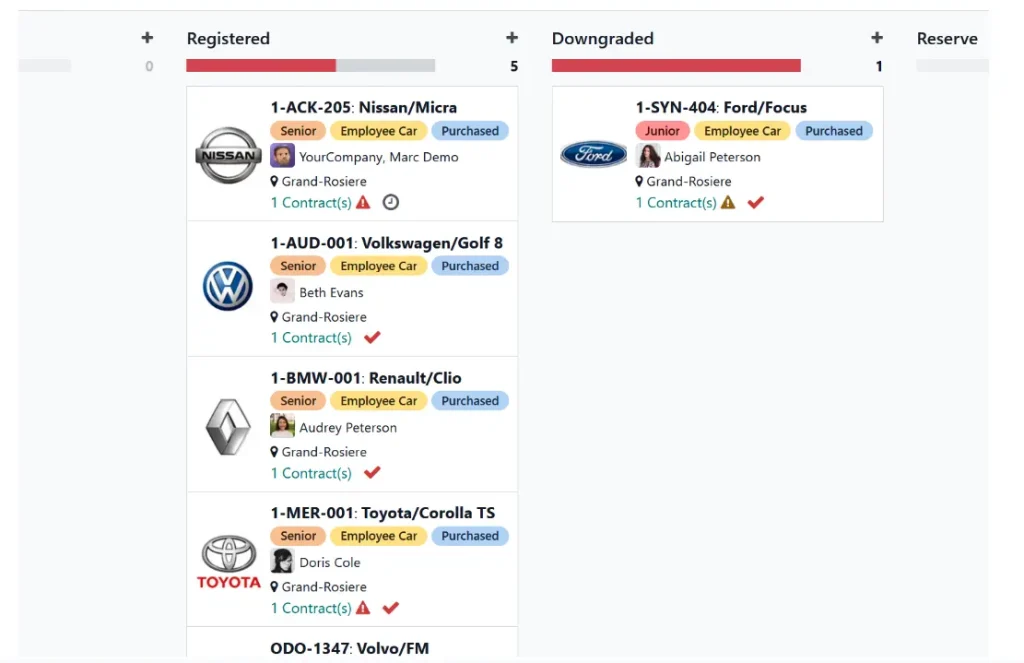The height and width of the screenshot is (663, 1024).
Task: Click the red checkmark on Renault/Clio card
Action: click(x=372, y=472)
